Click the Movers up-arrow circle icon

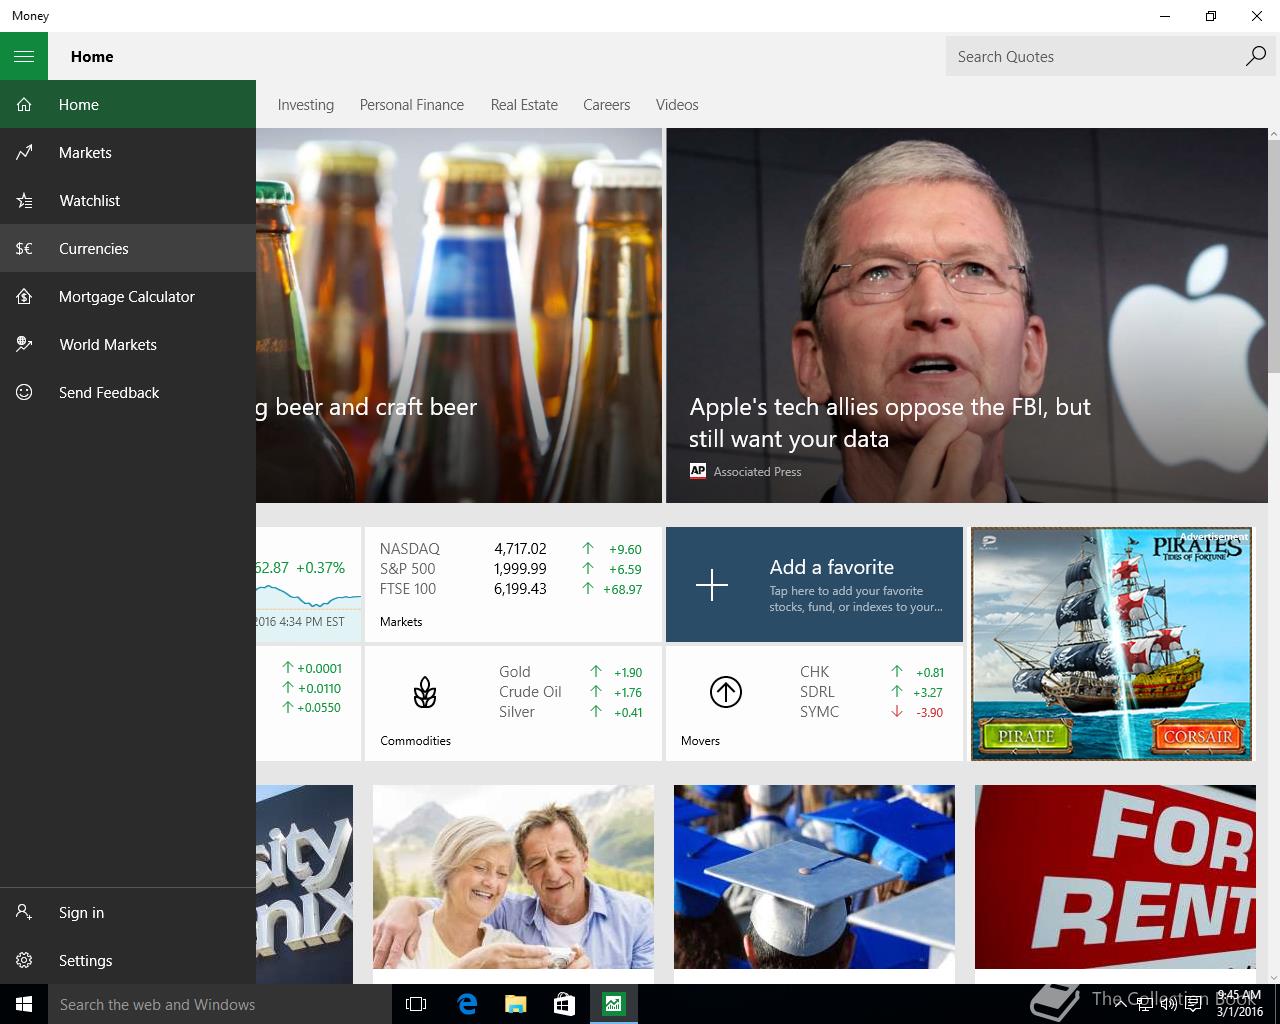point(726,692)
